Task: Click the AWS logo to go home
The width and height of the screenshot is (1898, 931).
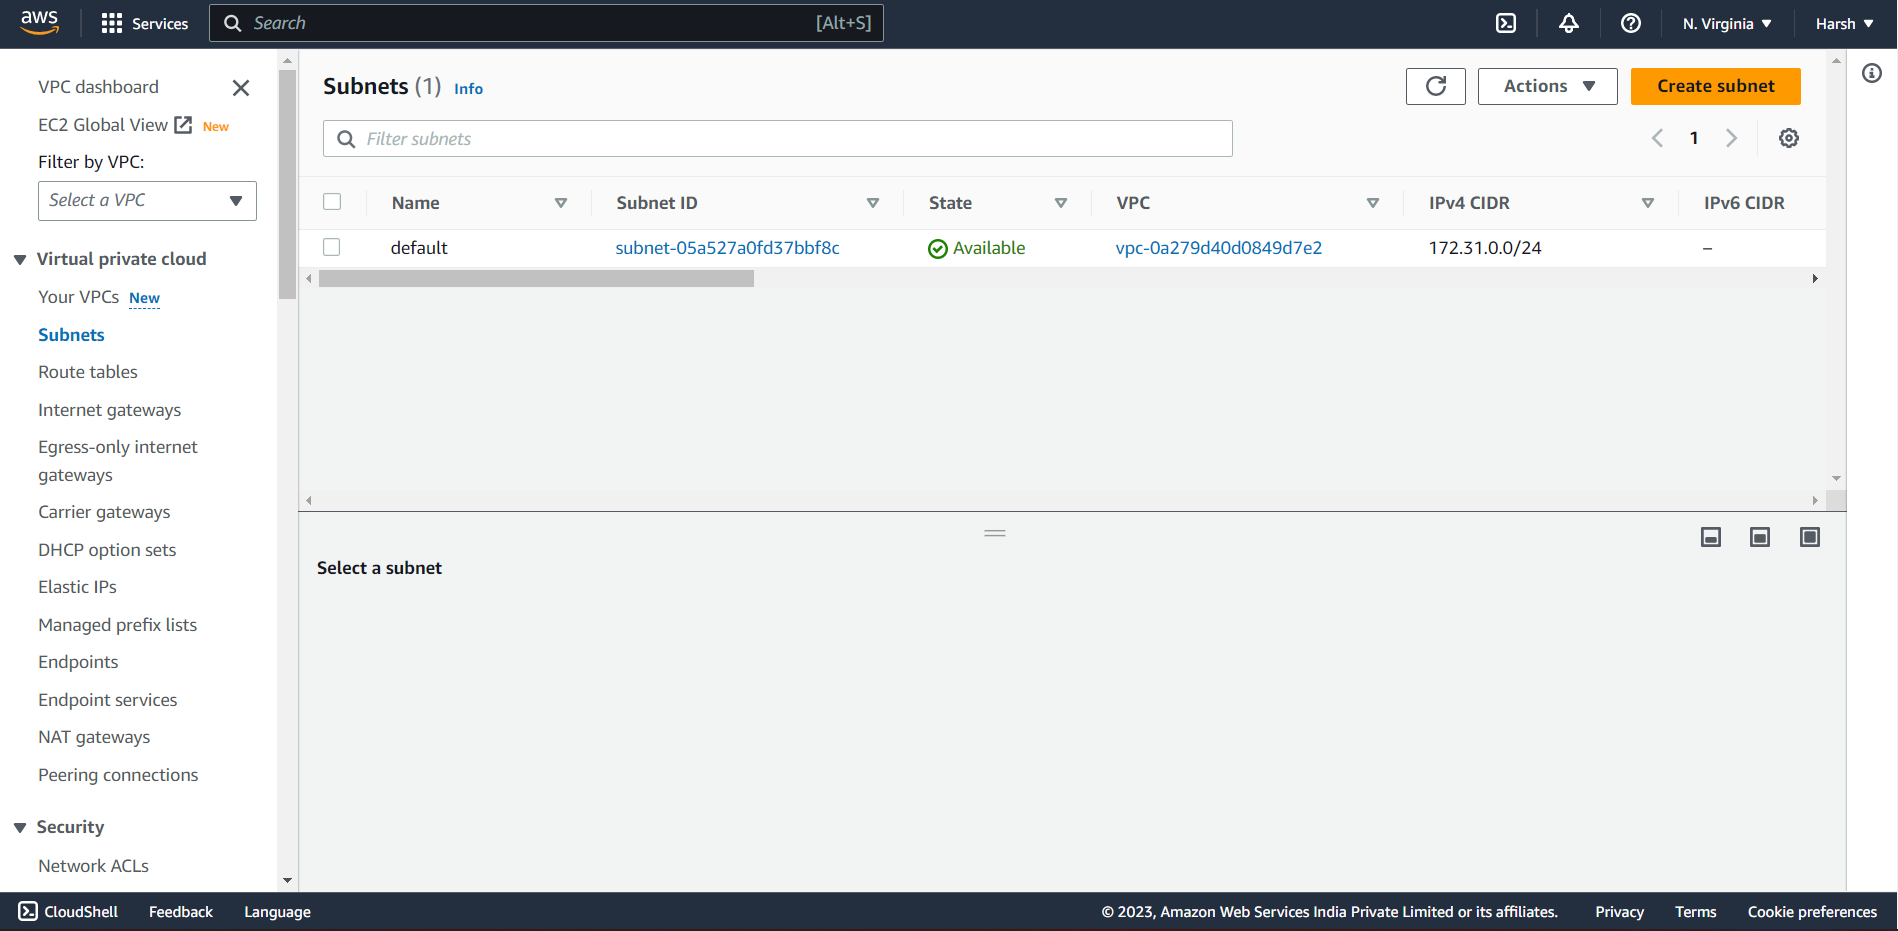Action: [39, 22]
